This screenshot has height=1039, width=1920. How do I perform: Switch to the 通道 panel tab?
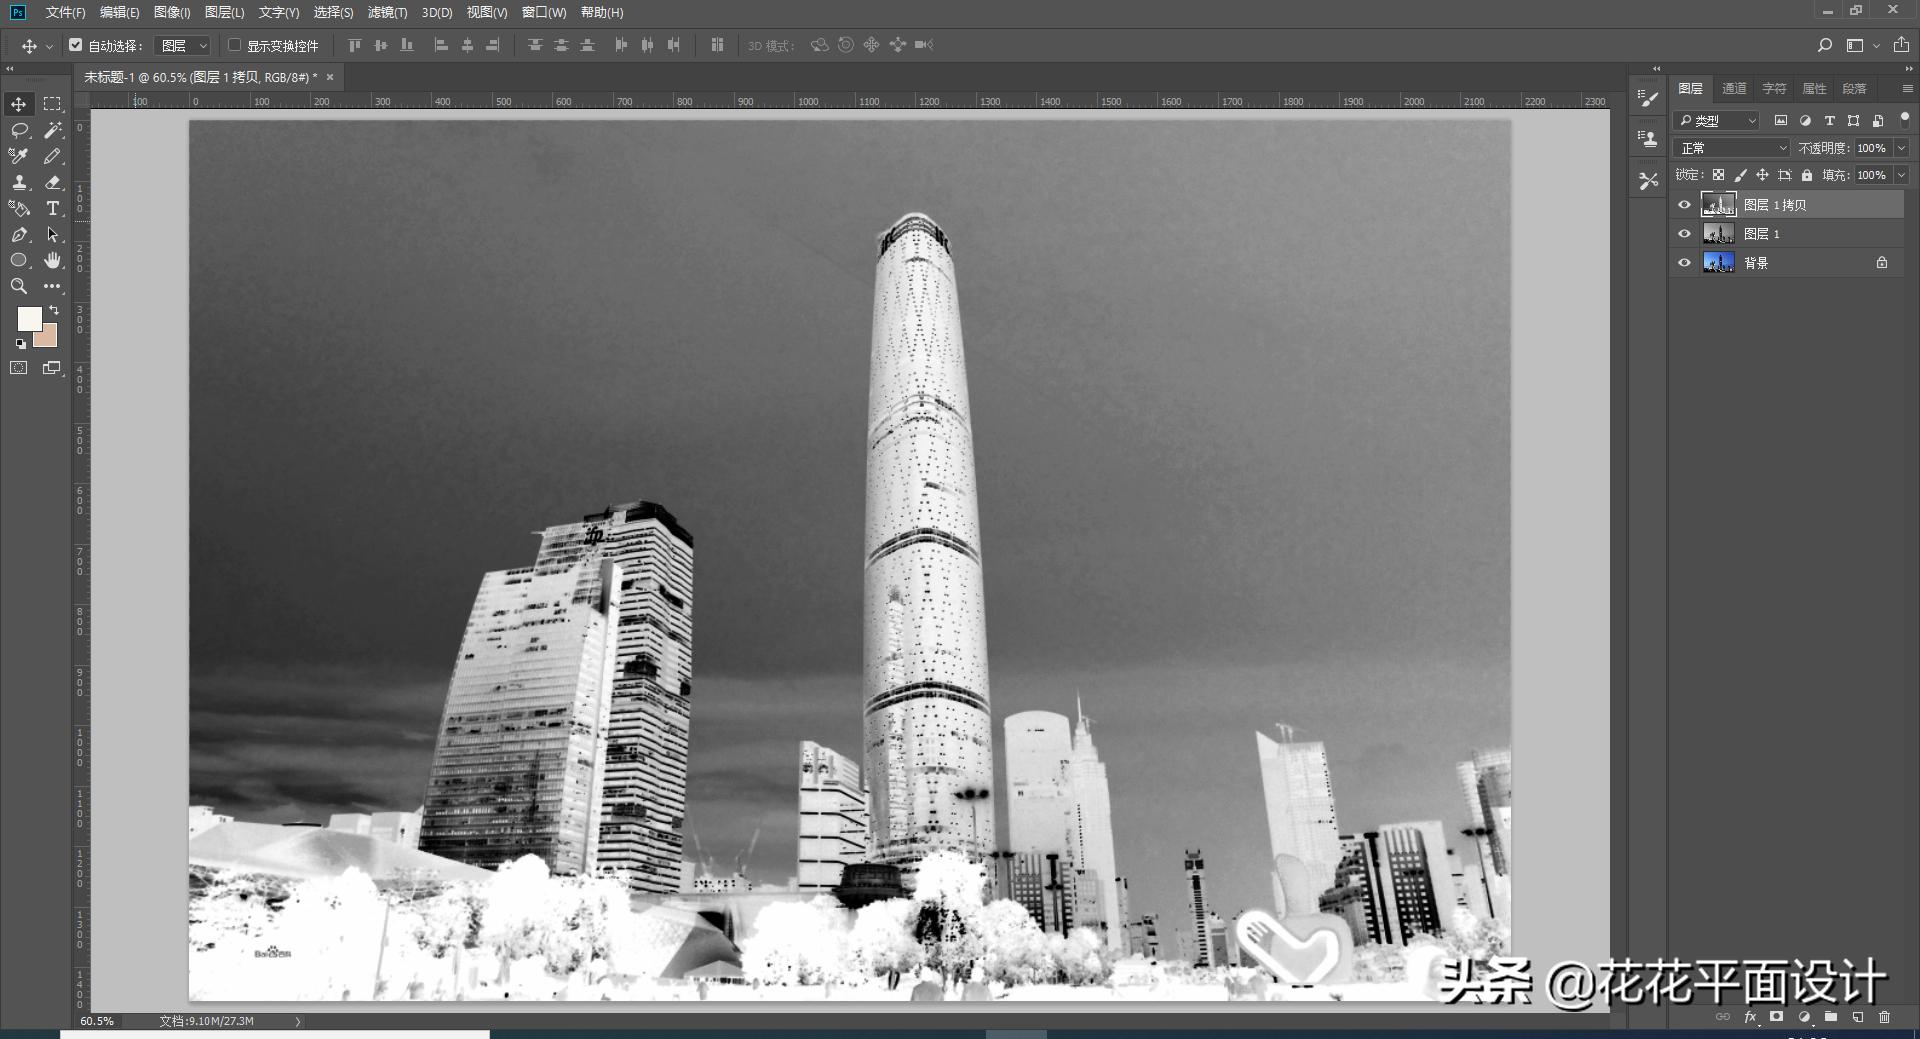tap(1733, 88)
